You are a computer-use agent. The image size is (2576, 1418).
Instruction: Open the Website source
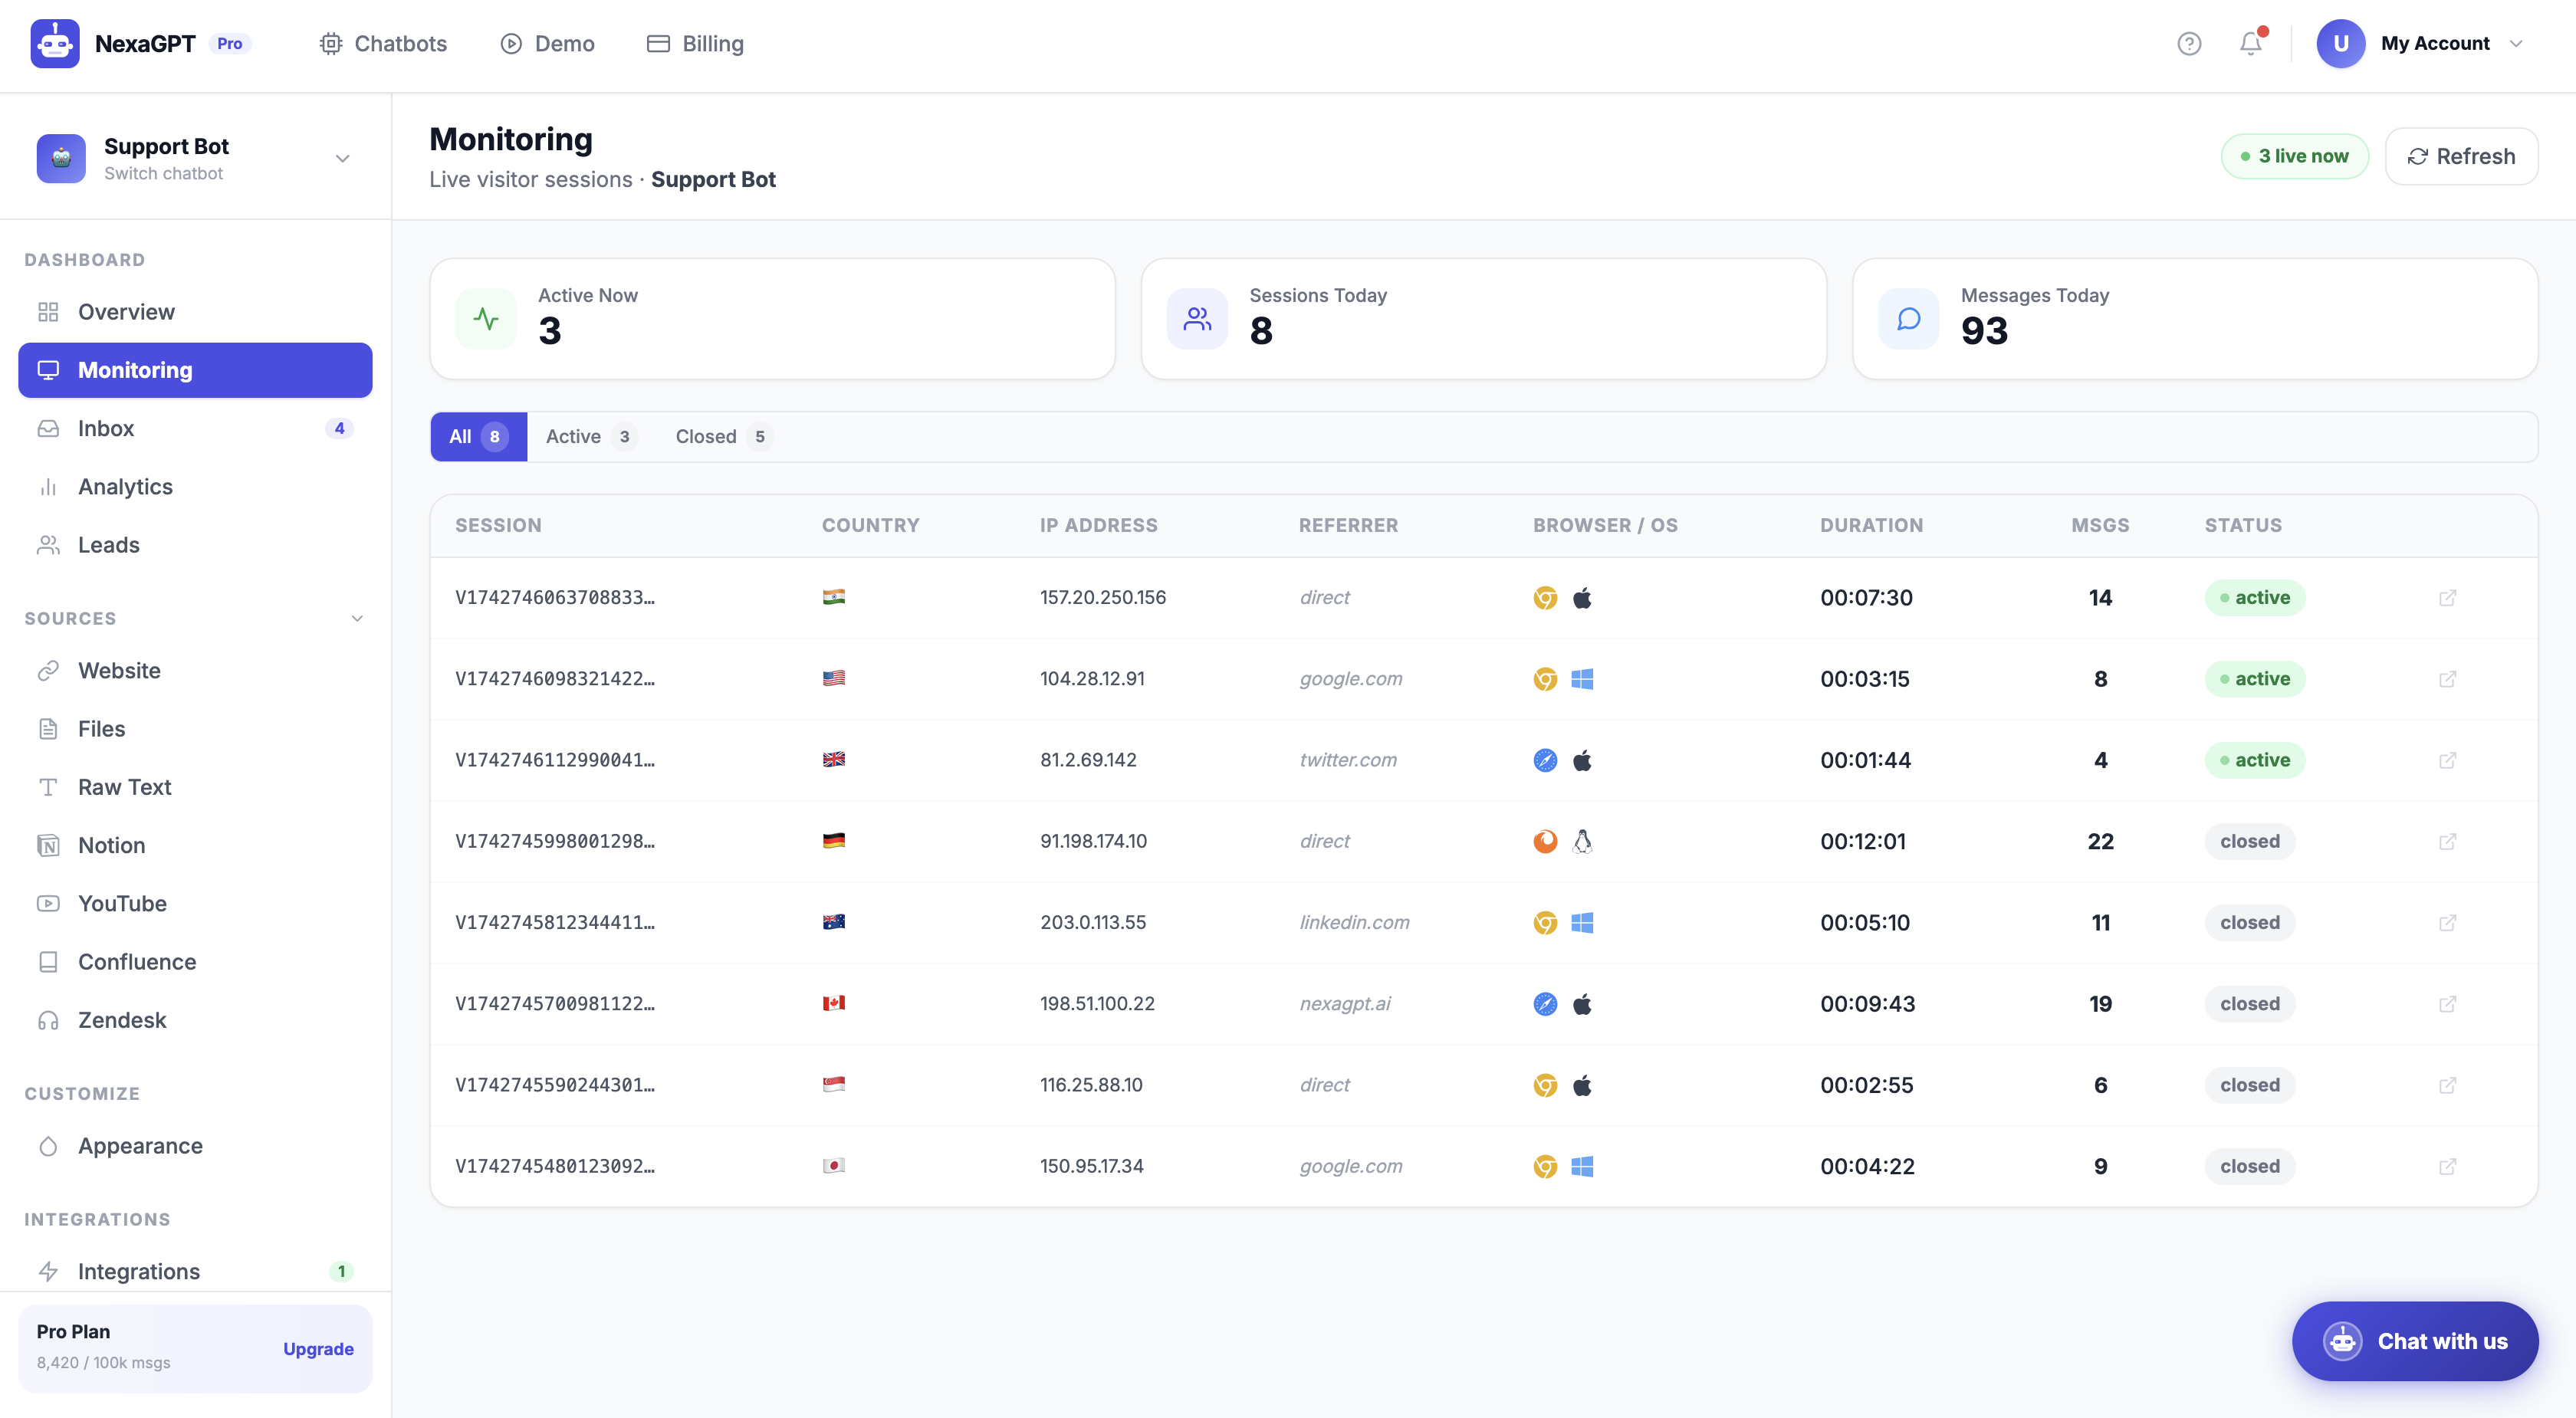(x=195, y=671)
